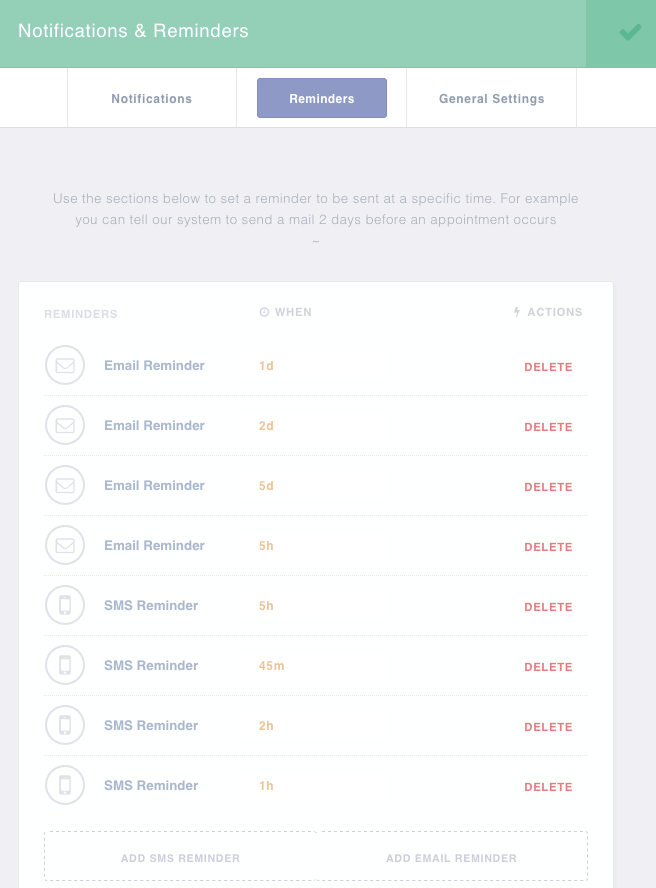Screen dimensions: 656x888
Task: Click the green checkmark save icon
Action: 630,33
